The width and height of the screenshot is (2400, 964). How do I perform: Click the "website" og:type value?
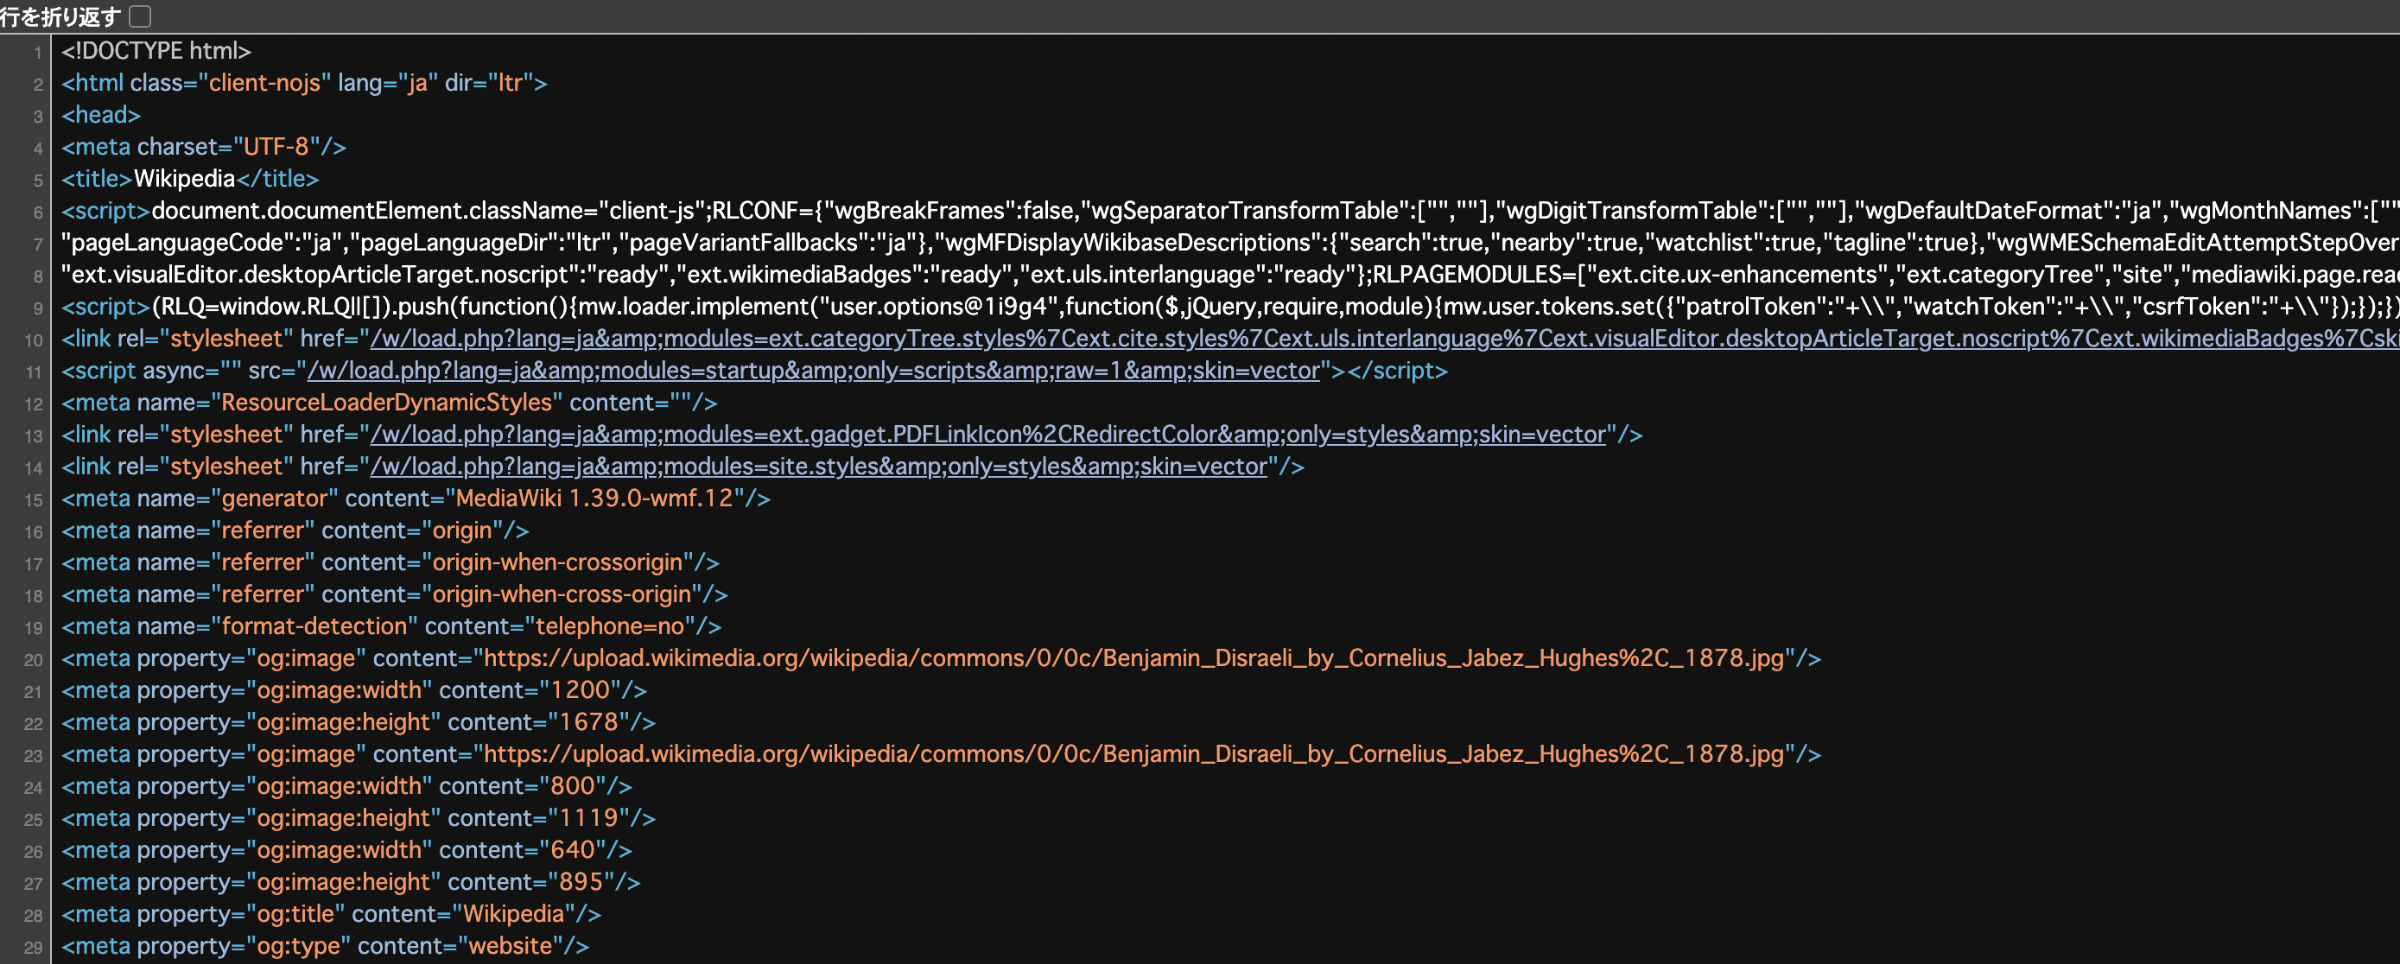[x=511, y=947]
